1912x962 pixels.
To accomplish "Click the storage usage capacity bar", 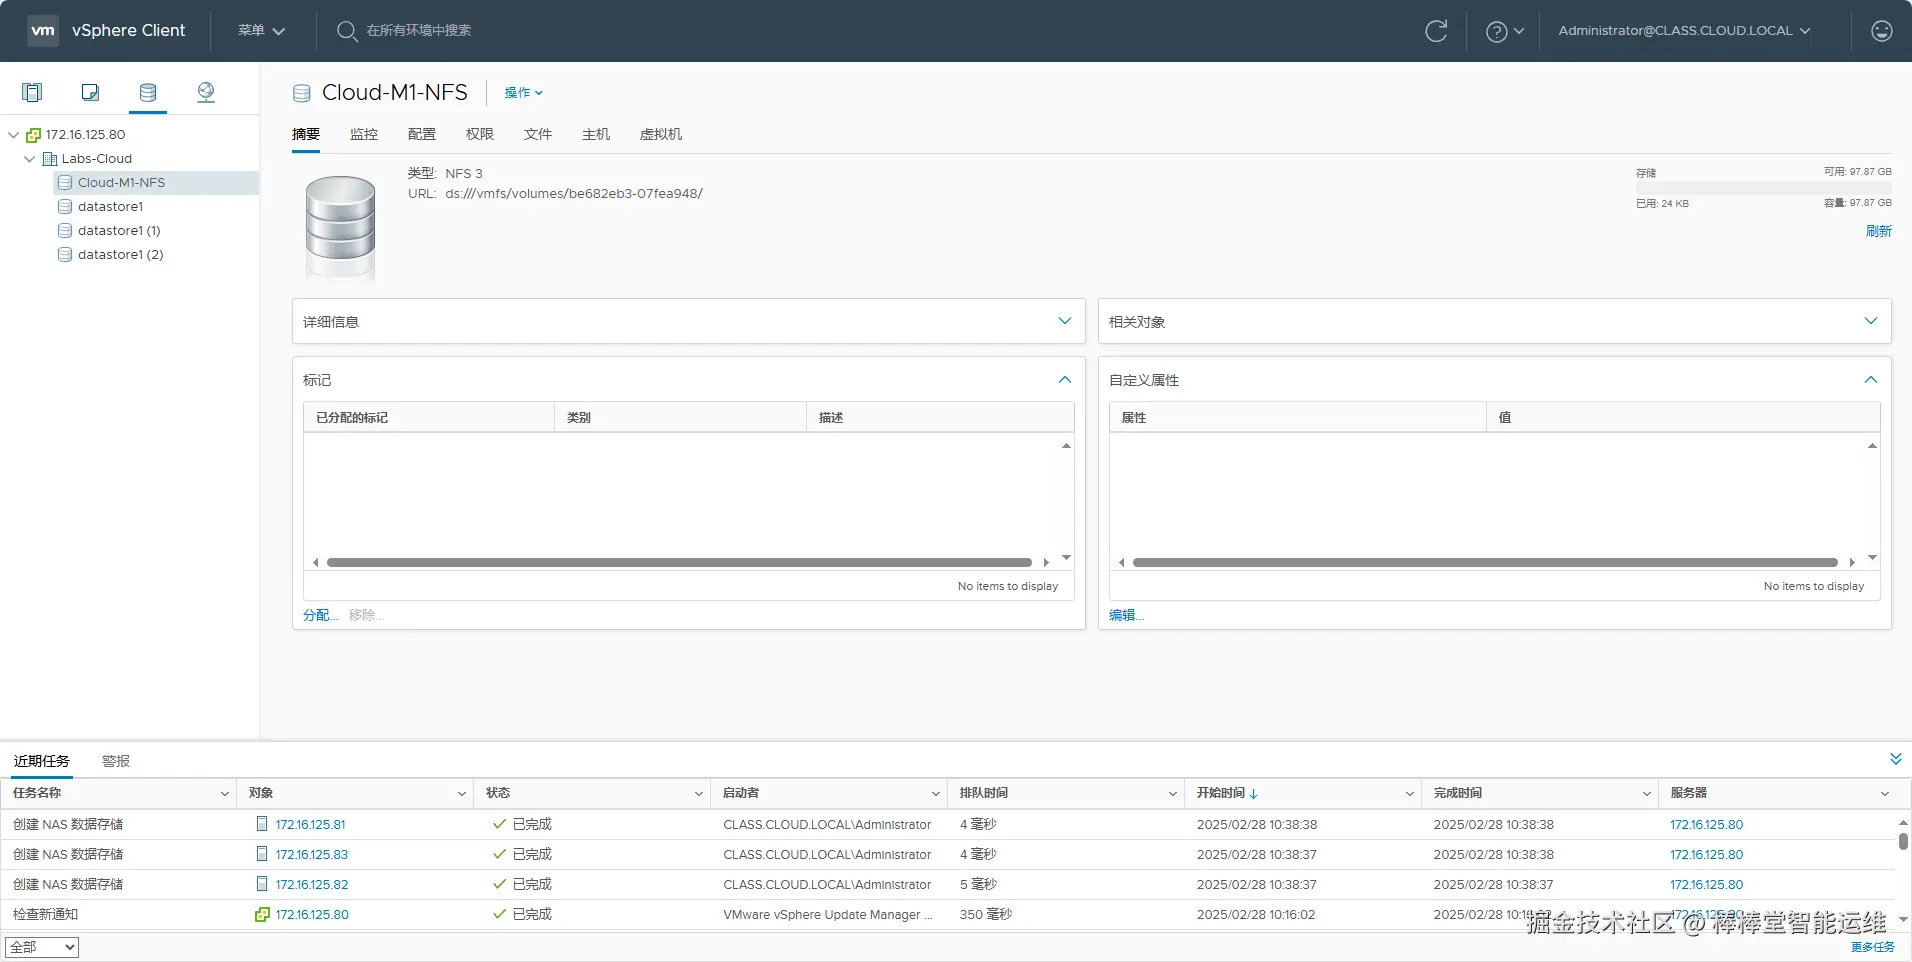I will [1764, 187].
